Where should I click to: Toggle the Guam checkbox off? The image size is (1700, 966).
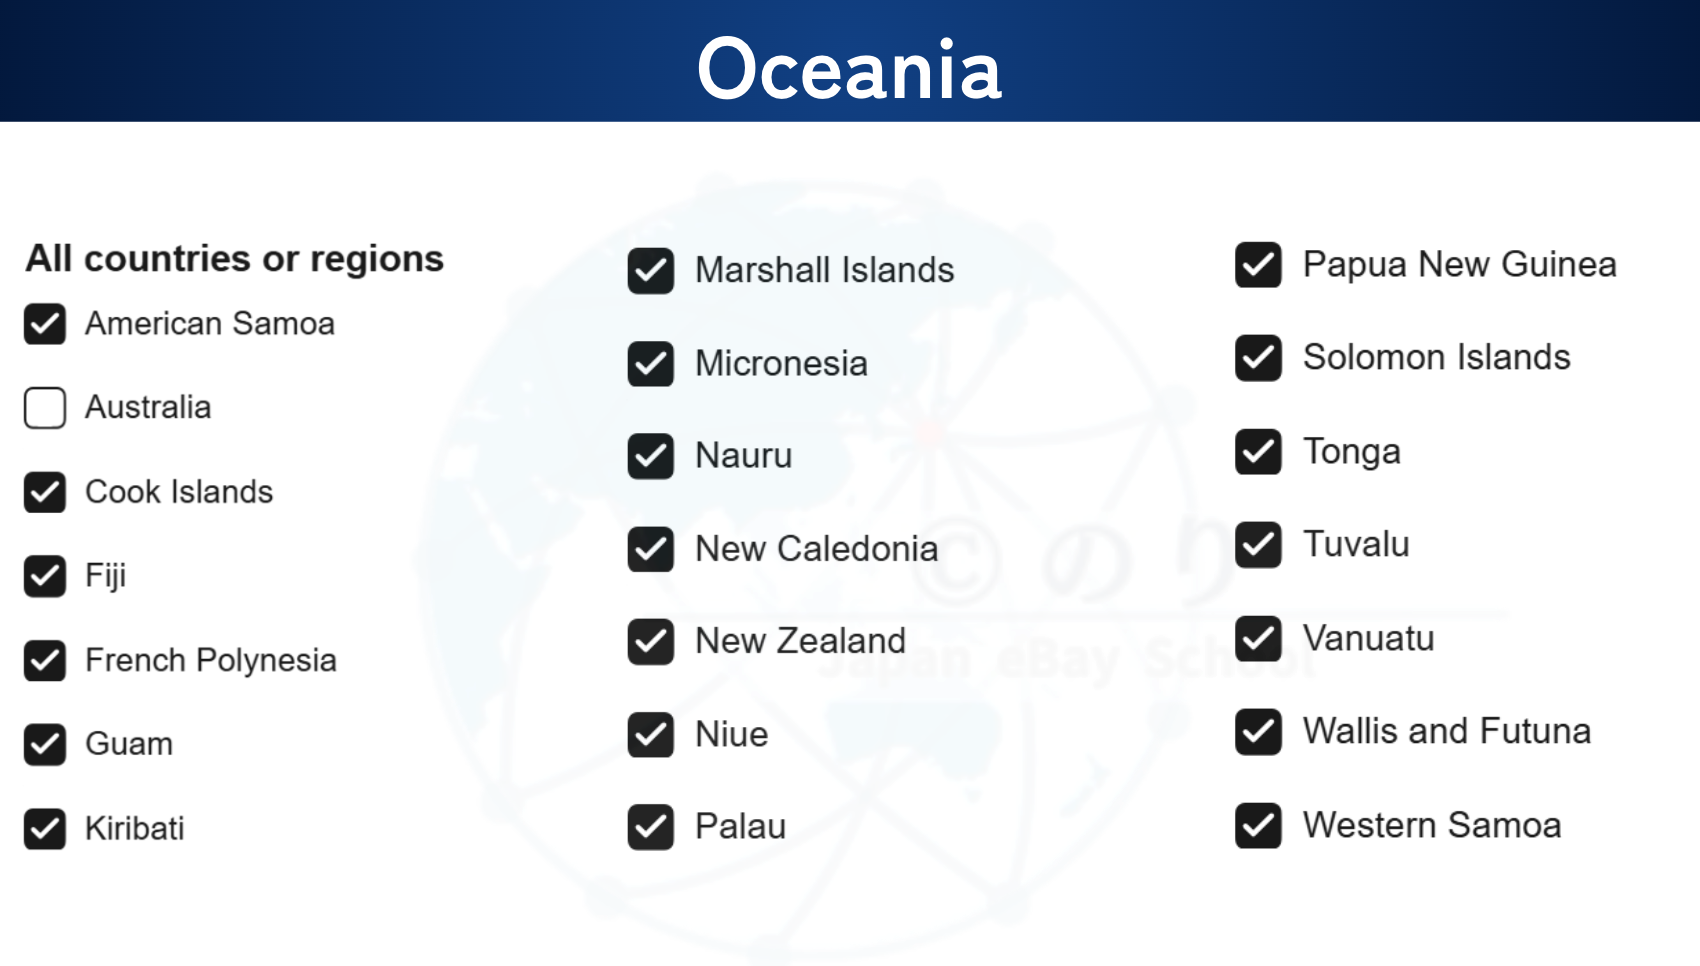(x=45, y=744)
